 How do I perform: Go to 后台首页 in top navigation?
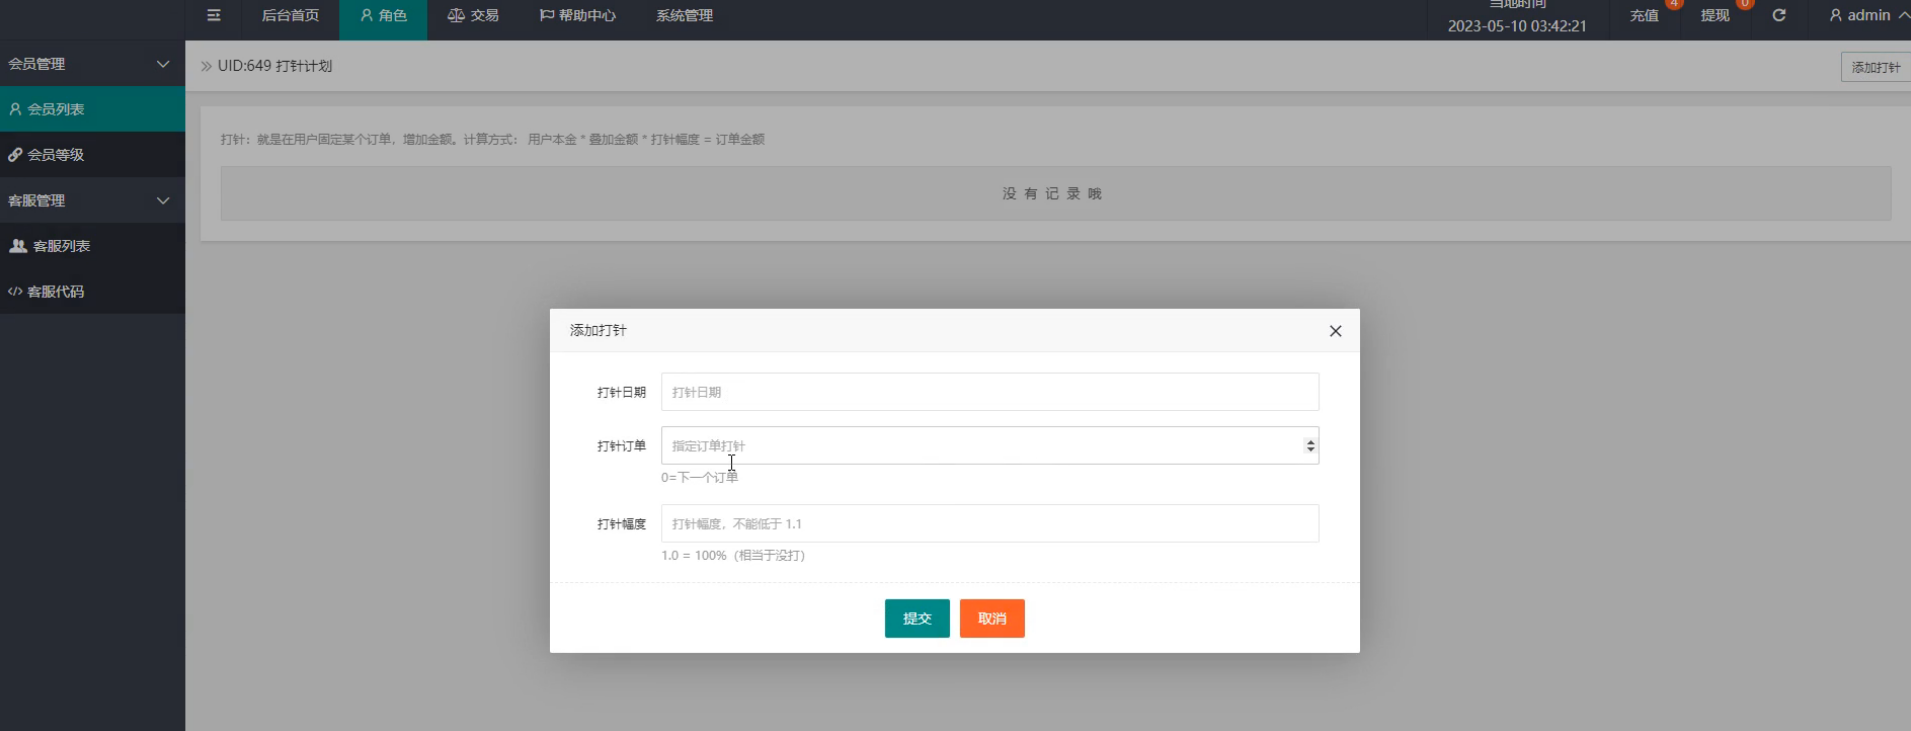[290, 16]
